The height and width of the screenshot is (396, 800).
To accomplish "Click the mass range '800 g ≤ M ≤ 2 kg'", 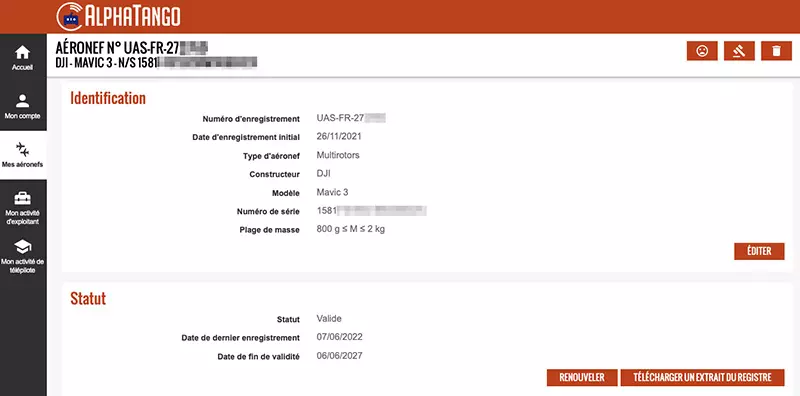I will click(x=351, y=229).
